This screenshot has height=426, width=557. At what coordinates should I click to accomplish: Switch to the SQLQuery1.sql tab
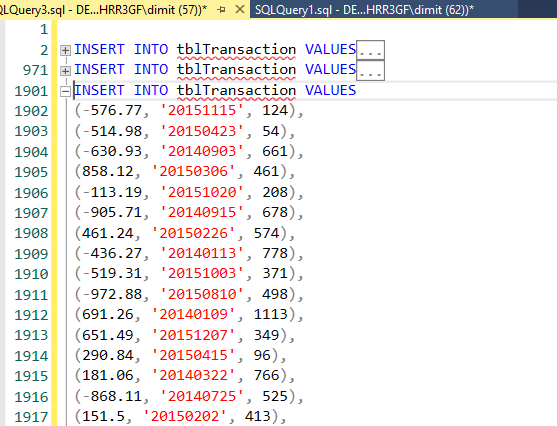point(364,10)
